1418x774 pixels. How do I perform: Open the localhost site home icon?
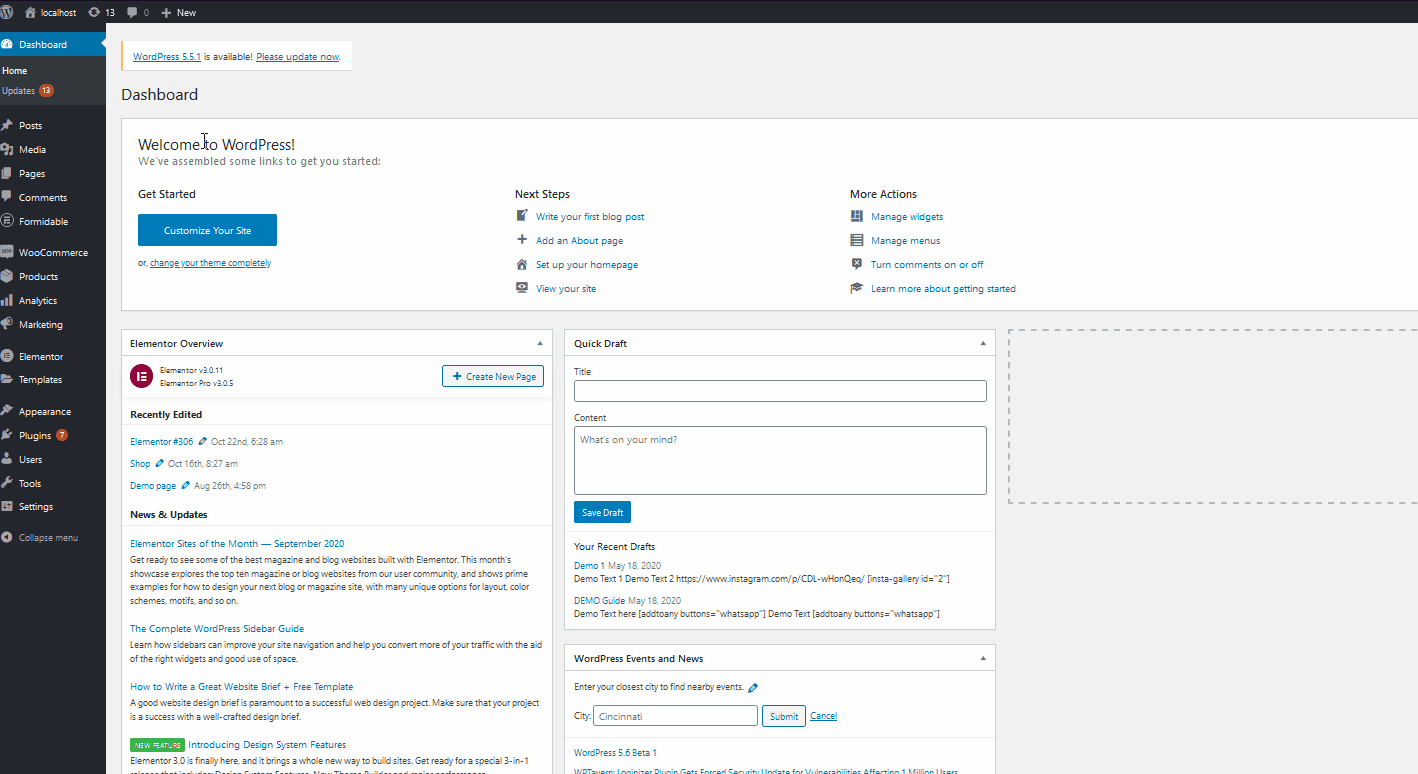click(30, 12)
